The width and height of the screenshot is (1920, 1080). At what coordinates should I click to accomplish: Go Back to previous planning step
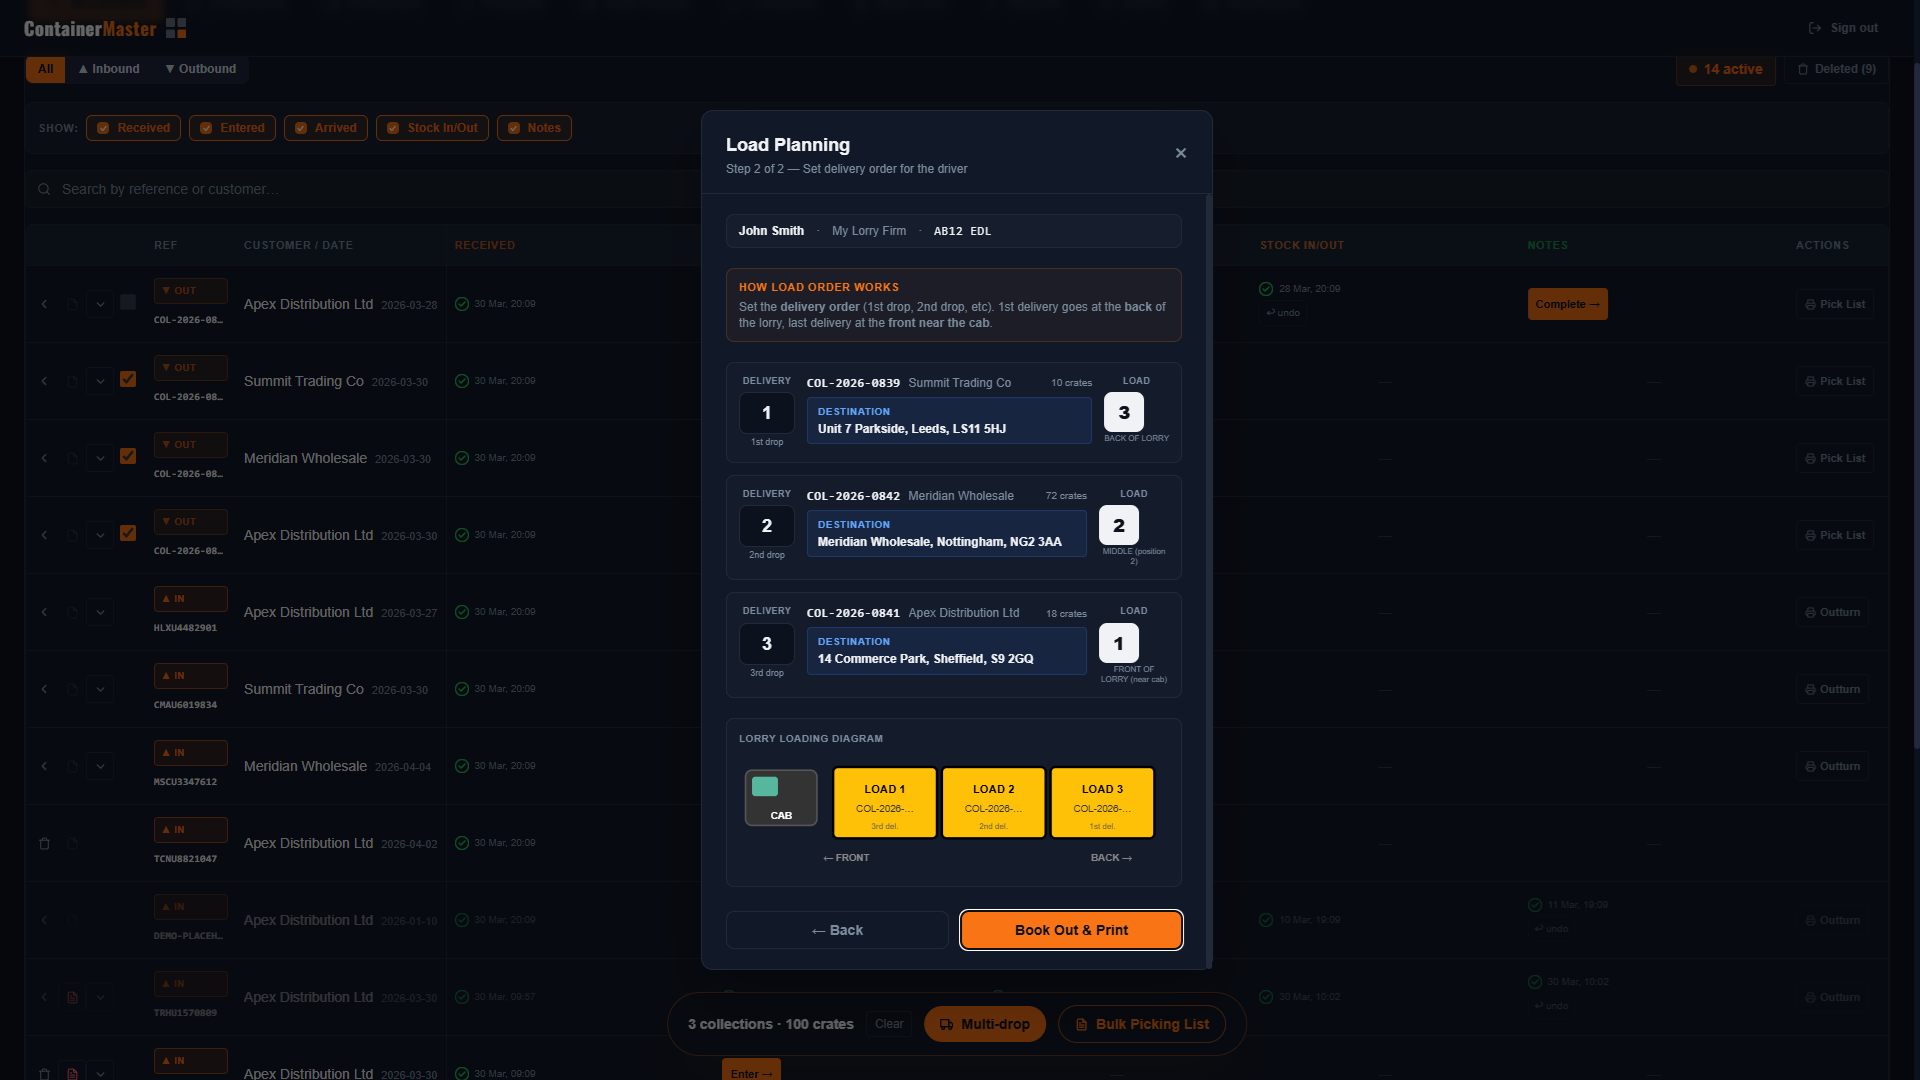click(837, 930)
